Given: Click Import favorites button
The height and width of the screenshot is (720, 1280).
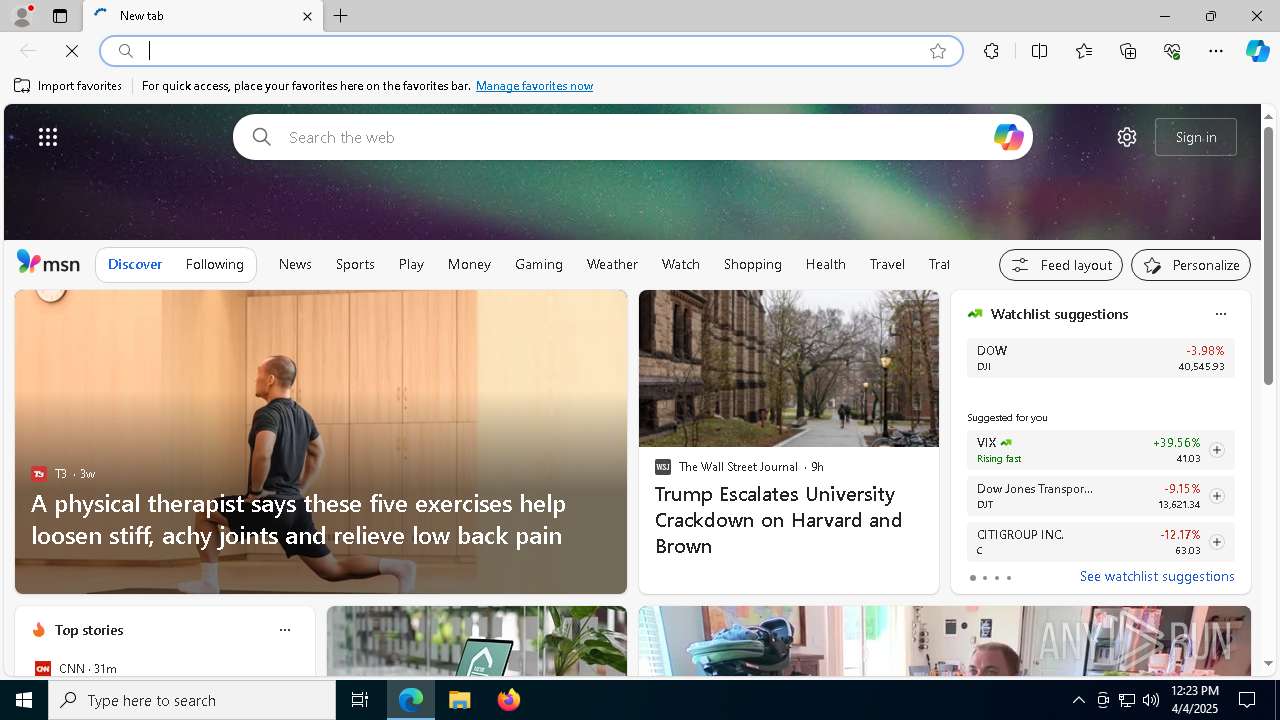Looking at the screenshot, I should (x=68, y=86).
